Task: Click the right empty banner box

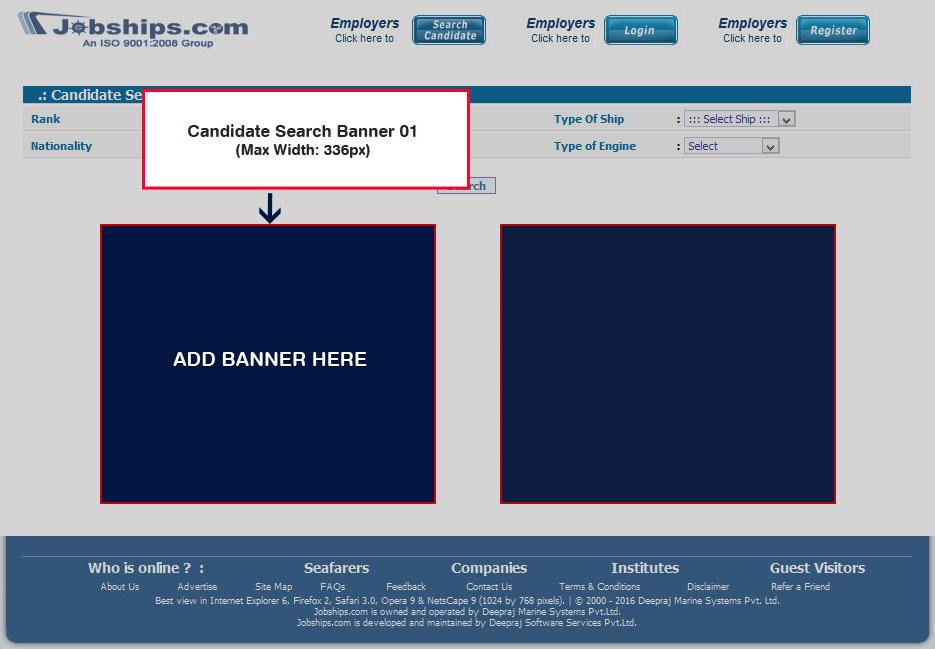Action: point(667,363)
